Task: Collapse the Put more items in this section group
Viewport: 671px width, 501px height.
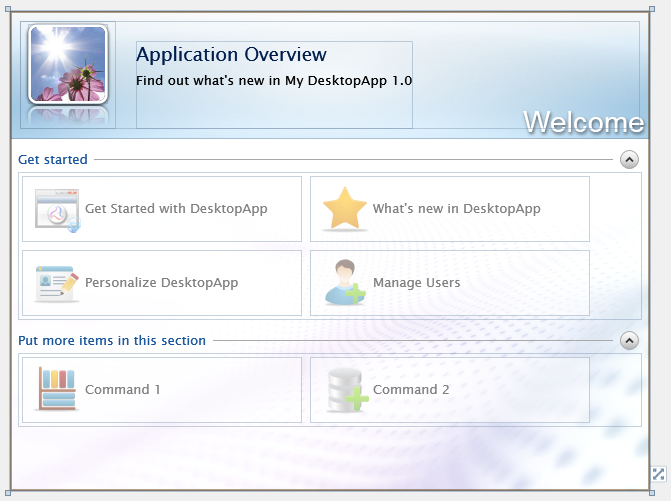Action: coord(629,341)
